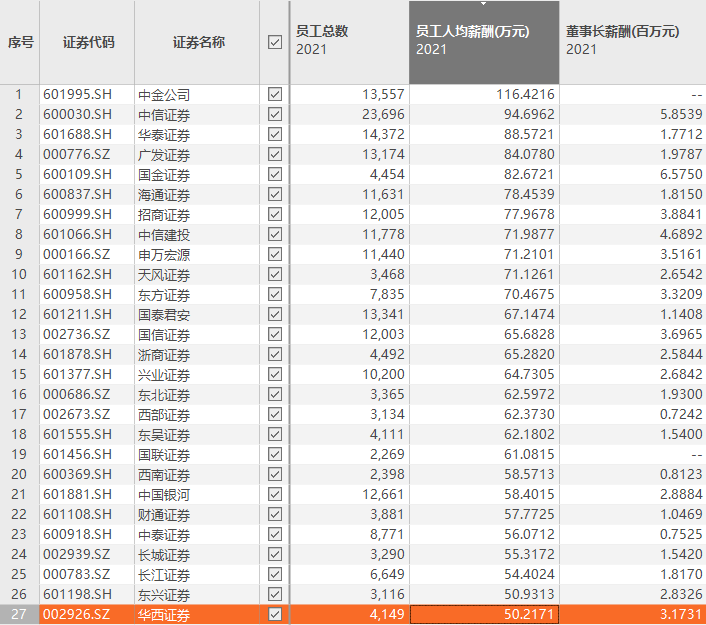Uncheck the checkbox for 华西证券 row
The height and width of the screenshot is (625, 706).
pos(275,614)
